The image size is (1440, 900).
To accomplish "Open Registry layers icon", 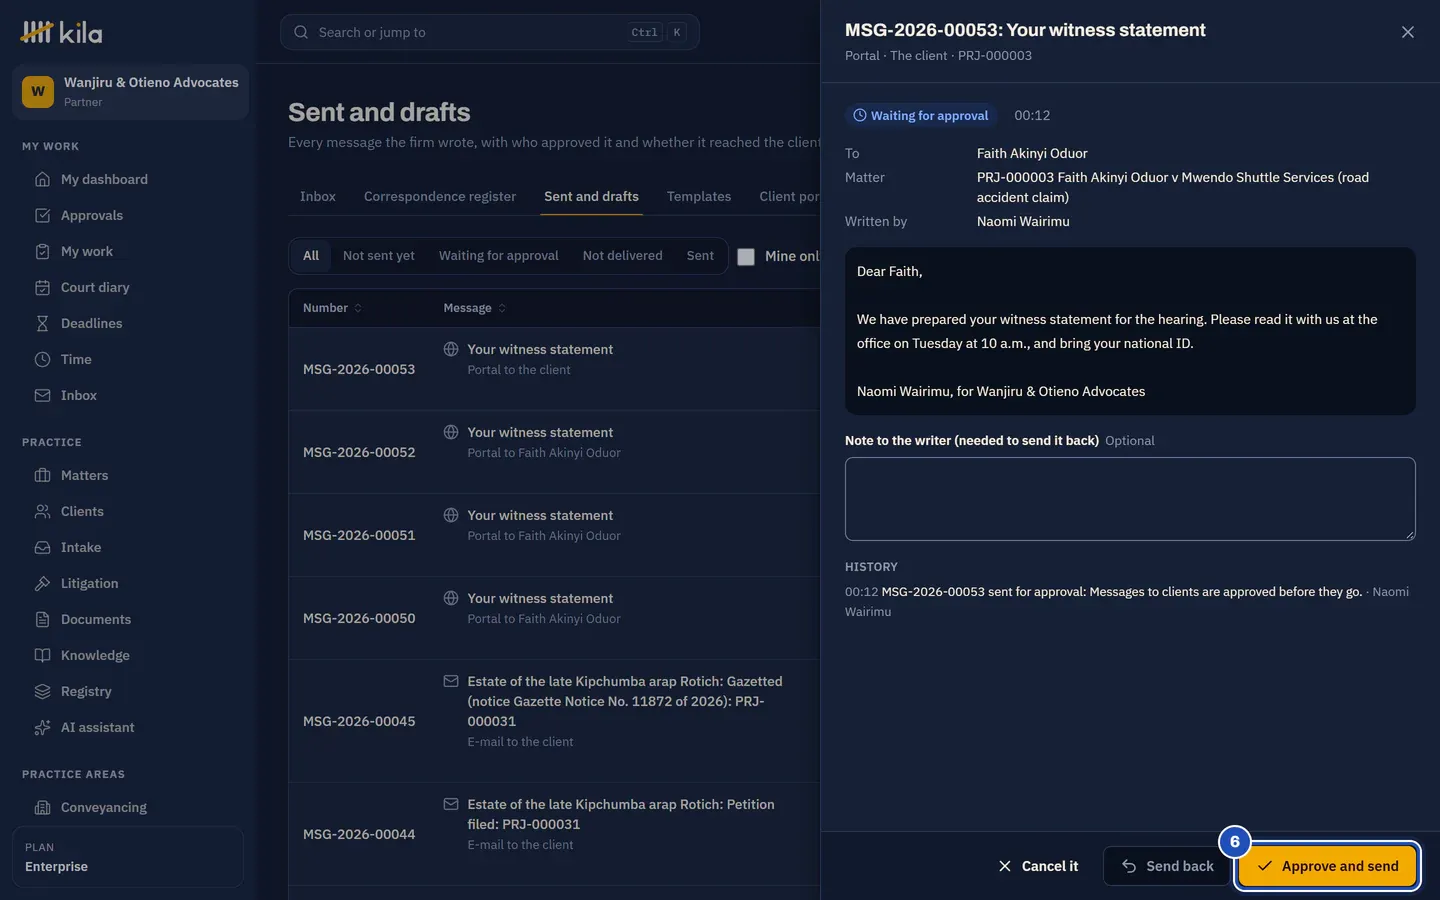I will pos(42,691).
